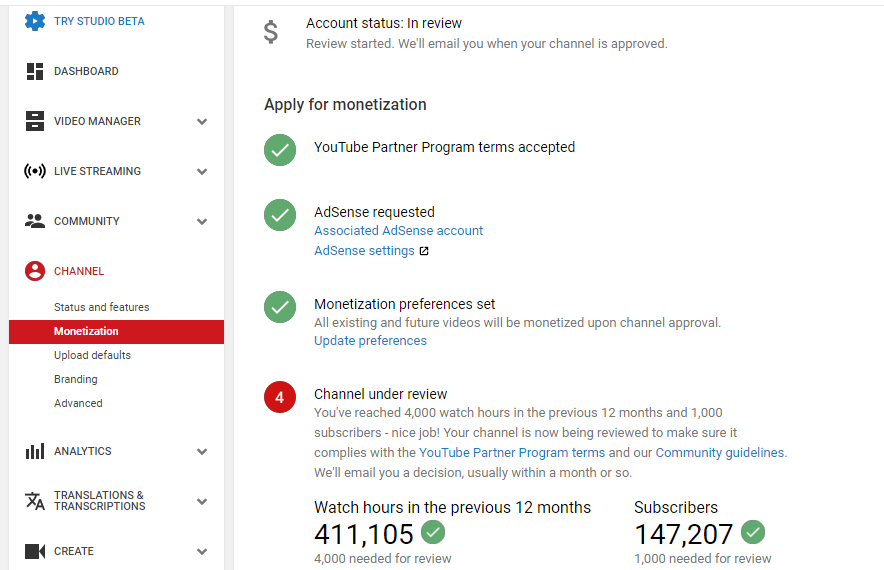Viewport: 884px width, 570px height.
Task: Expand the Live Streaming chevron
Action: click(202, 171)
